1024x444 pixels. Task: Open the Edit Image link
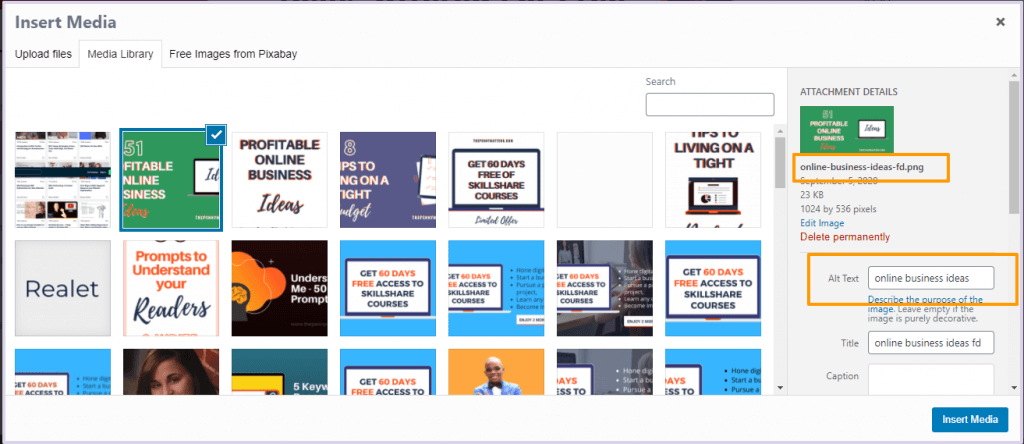click(822, 223)
